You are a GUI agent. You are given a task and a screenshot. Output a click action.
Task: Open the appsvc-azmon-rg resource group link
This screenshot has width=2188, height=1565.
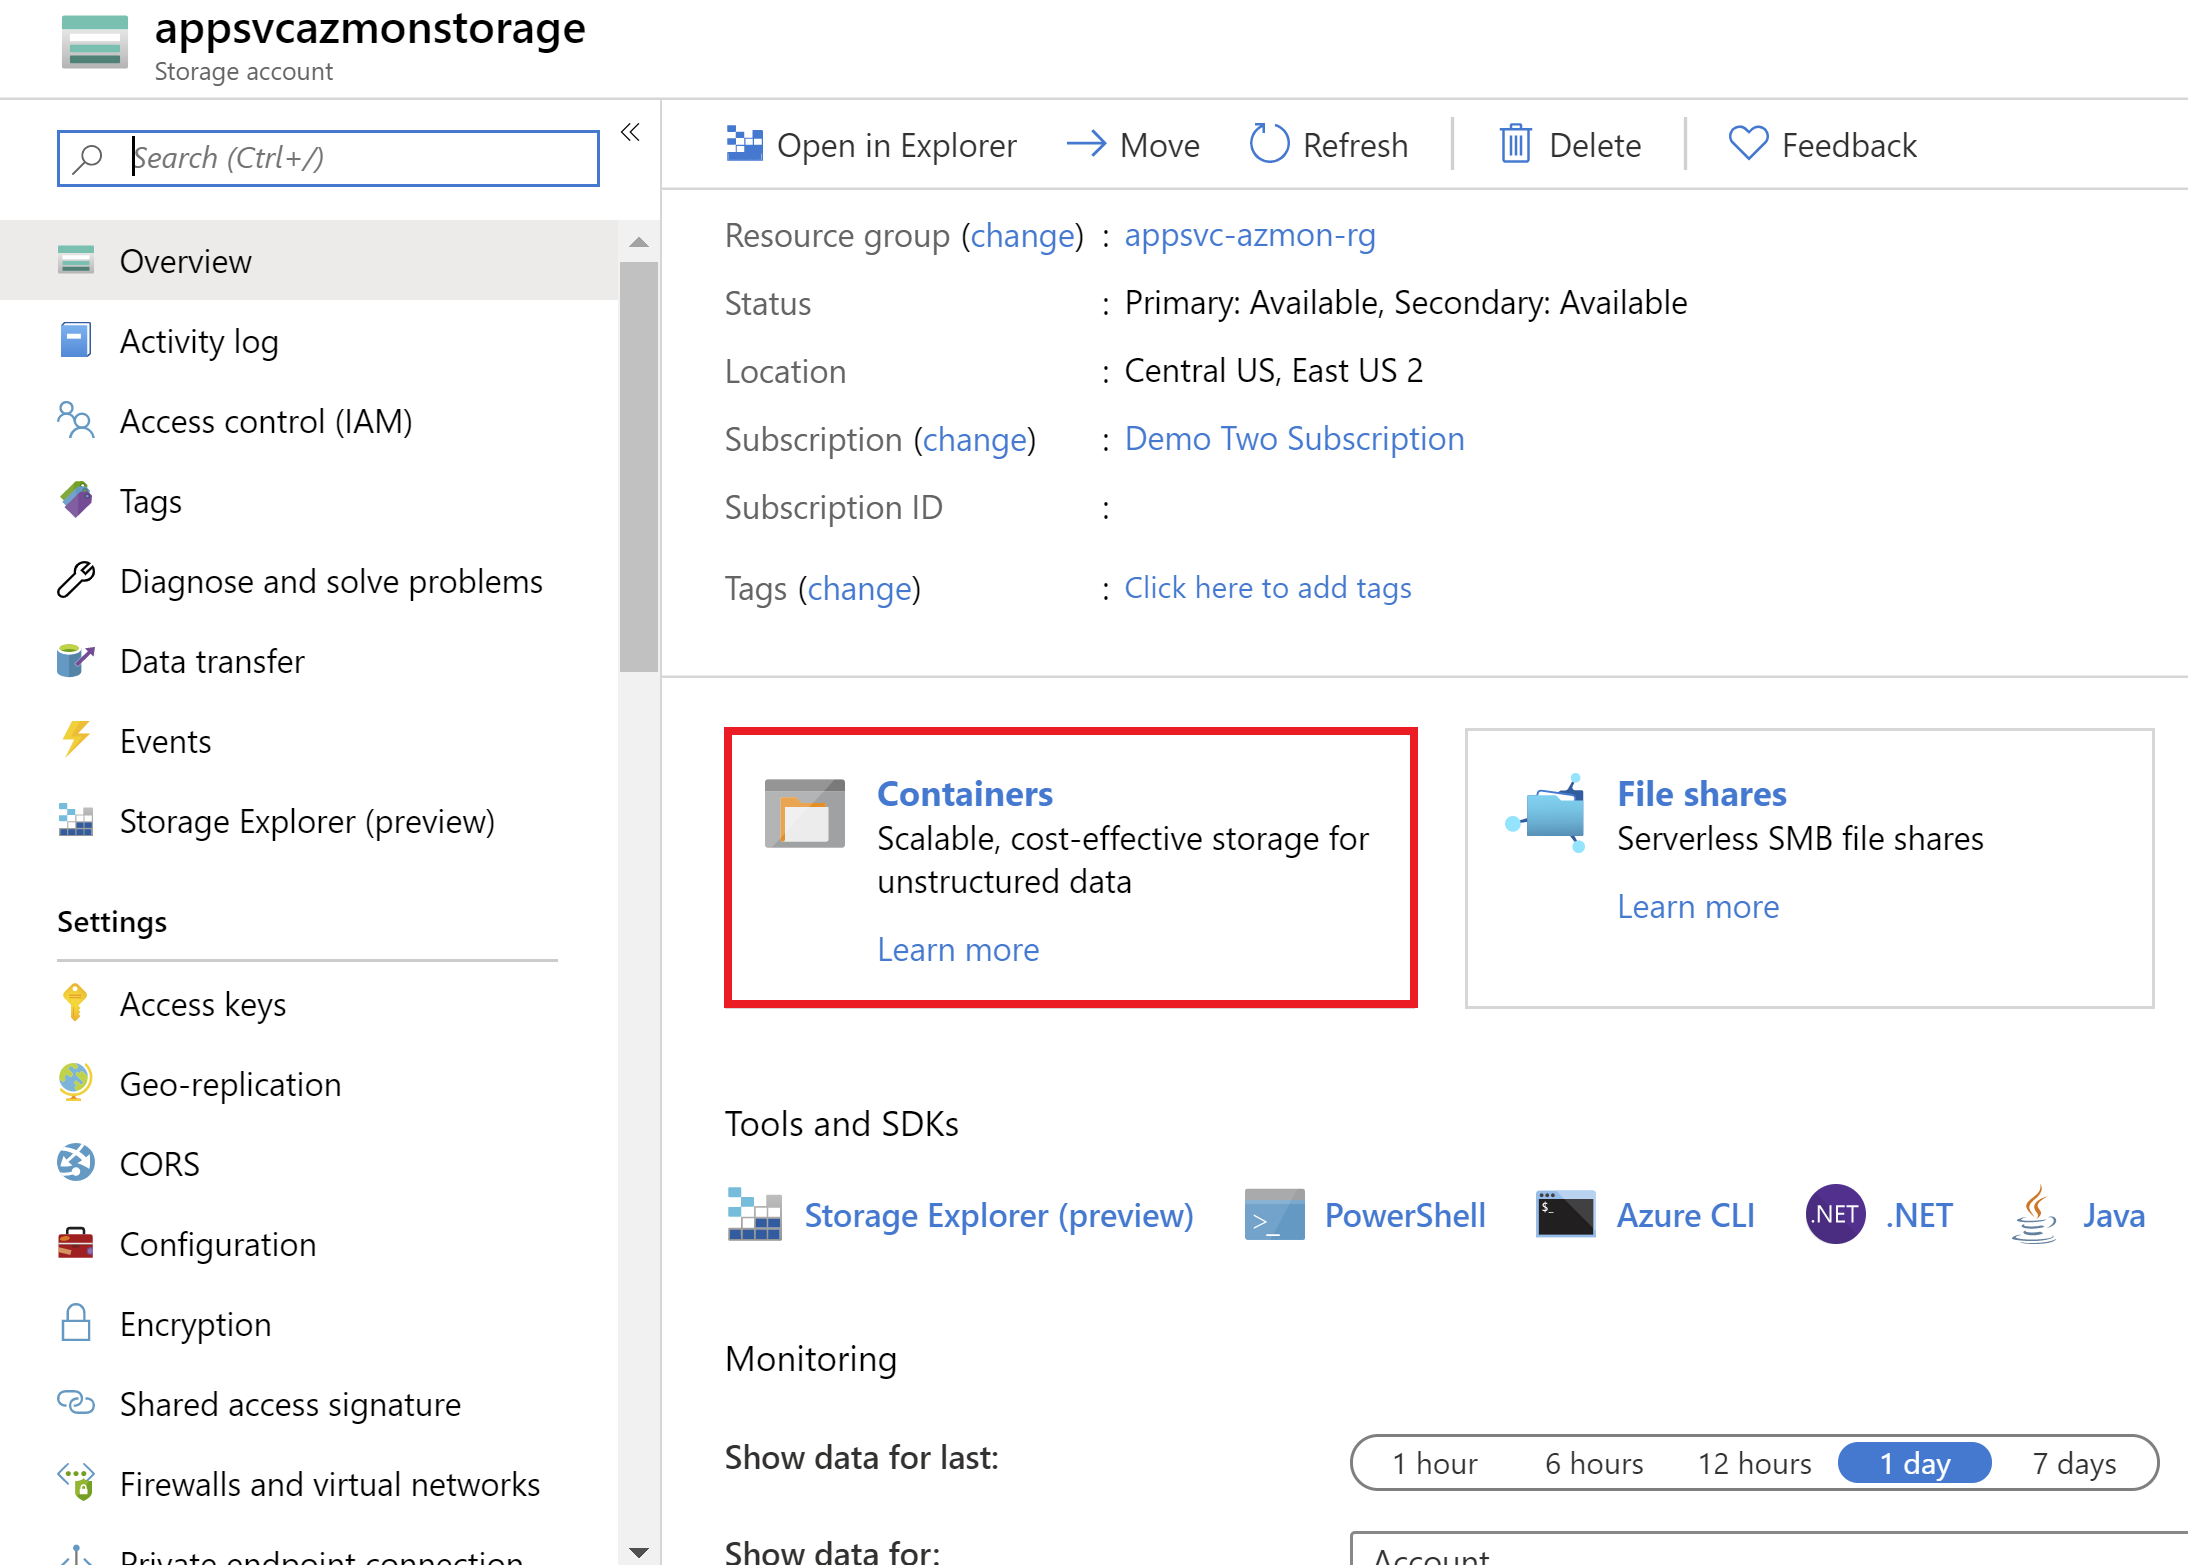[x=1249, y=235]
